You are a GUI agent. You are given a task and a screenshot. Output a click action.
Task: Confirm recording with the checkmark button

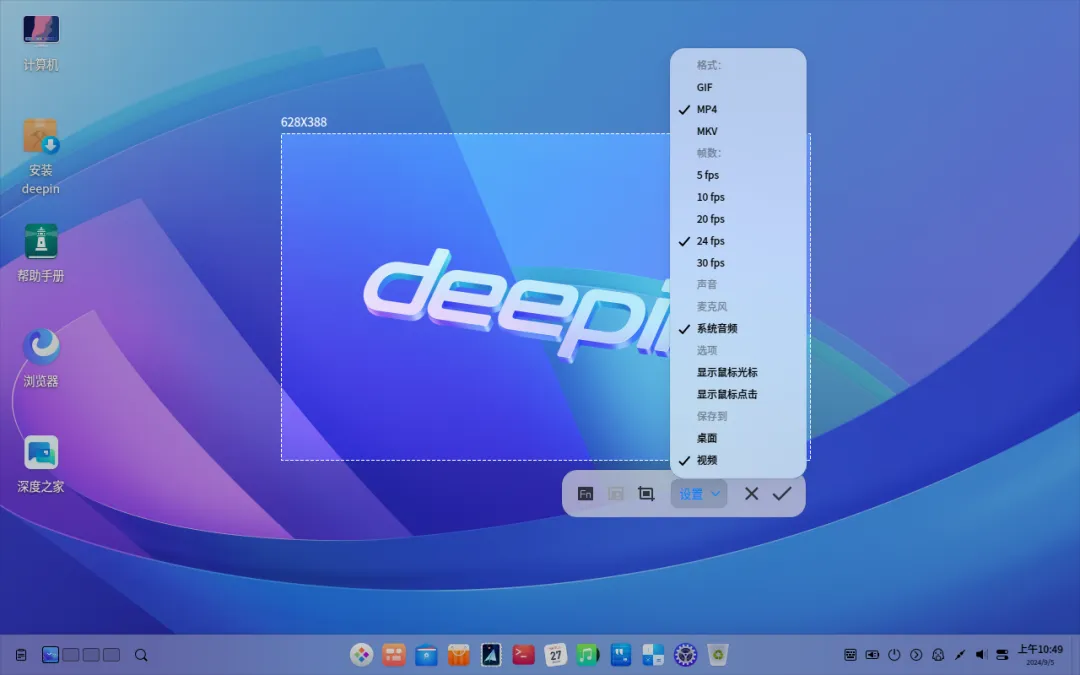click(782, 494)
